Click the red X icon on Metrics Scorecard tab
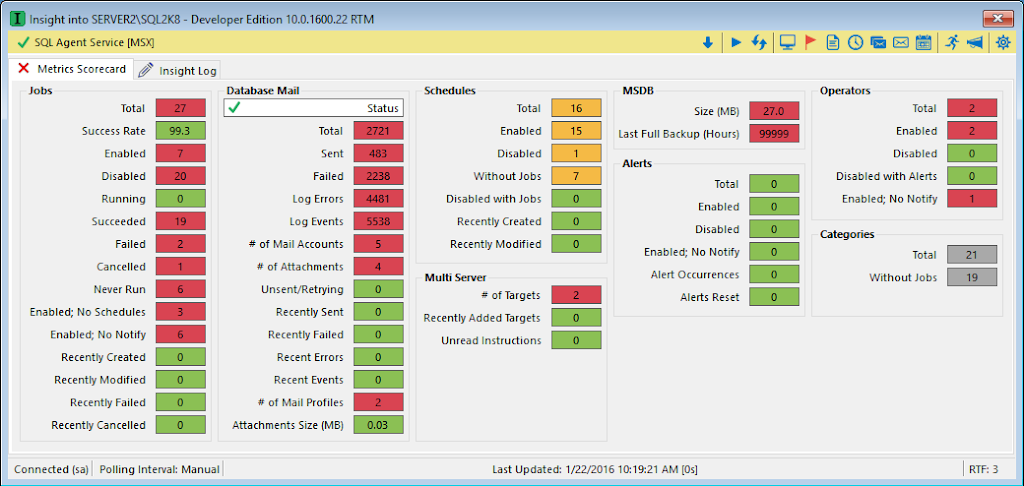The height and width of the screenshot is (486, 1024). pos(24,69)
